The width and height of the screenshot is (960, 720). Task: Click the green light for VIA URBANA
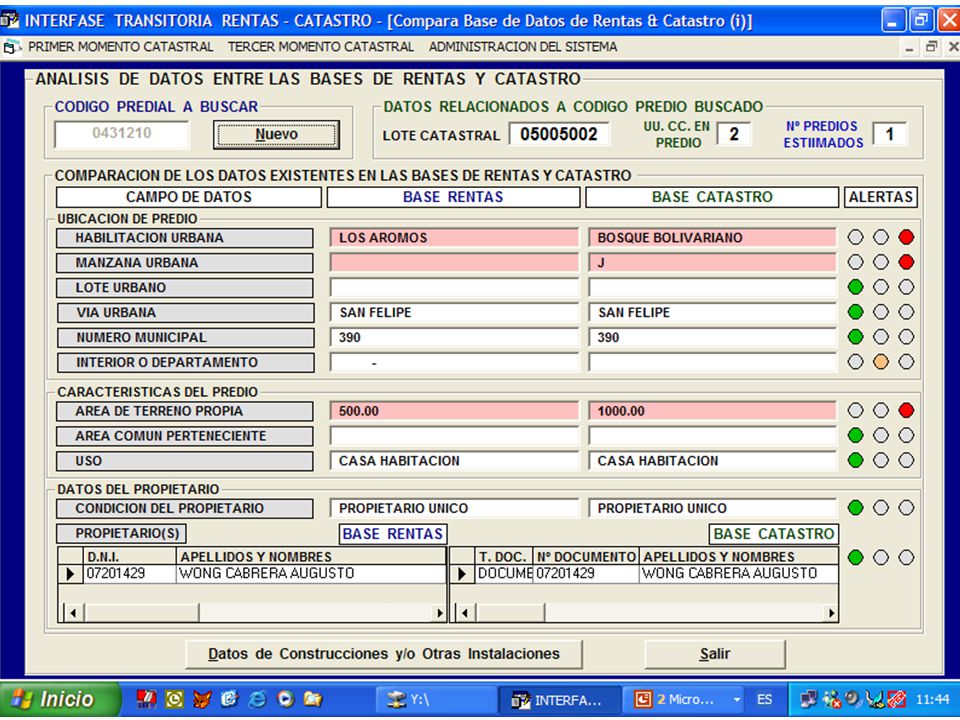(x=855, y=312)
